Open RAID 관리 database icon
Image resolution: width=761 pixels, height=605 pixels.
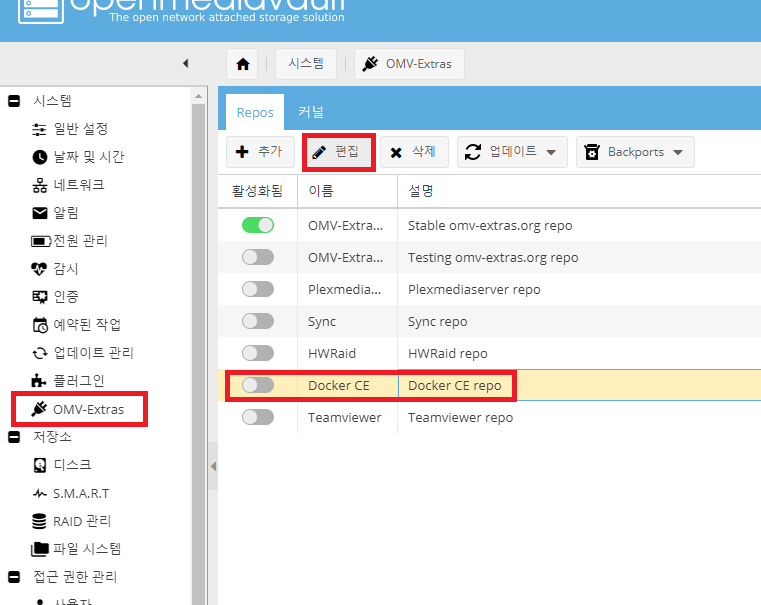point(39,521)
